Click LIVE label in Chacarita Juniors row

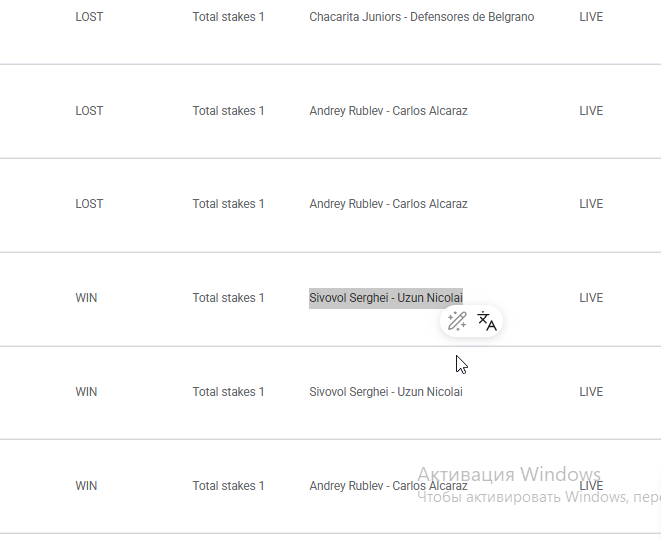point(591,17)
